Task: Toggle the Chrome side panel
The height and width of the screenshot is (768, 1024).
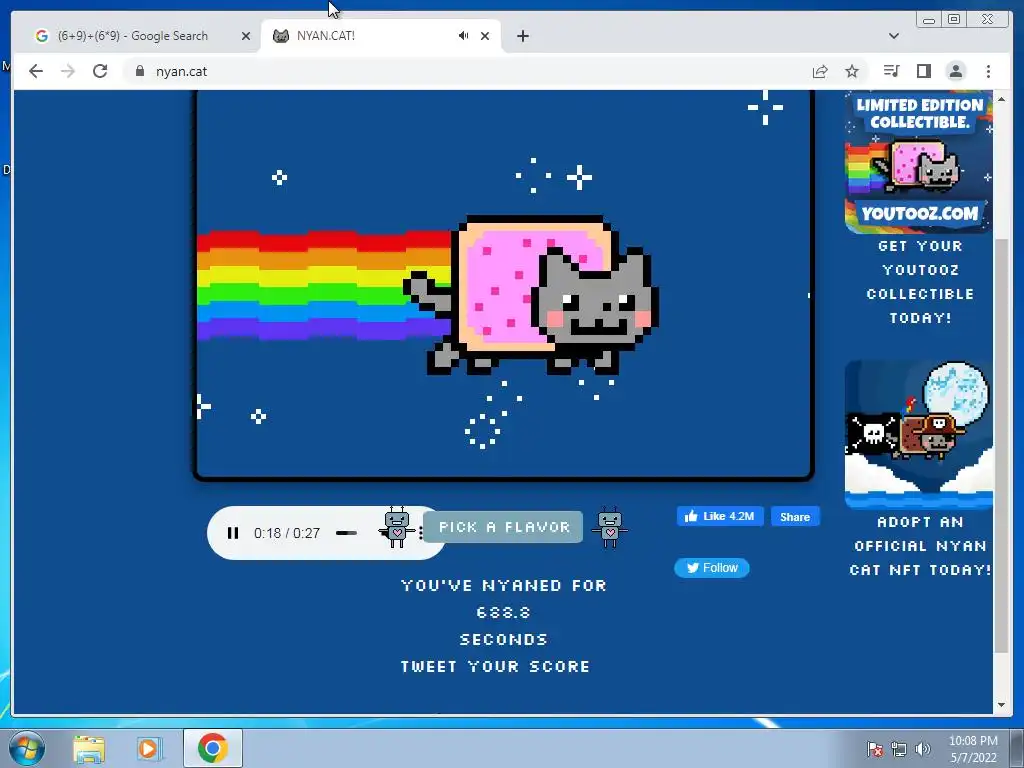Action: tap(923, 71)
